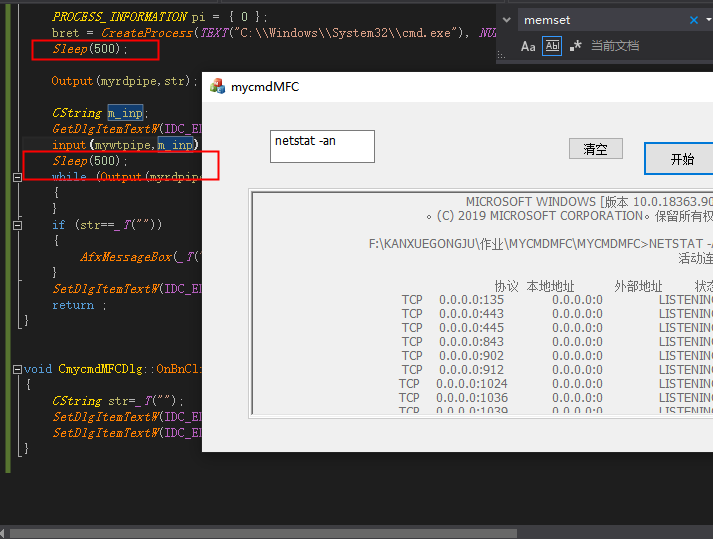713x539 pixels.
Task: Click the memset search input field
Action: pos(603,20)
